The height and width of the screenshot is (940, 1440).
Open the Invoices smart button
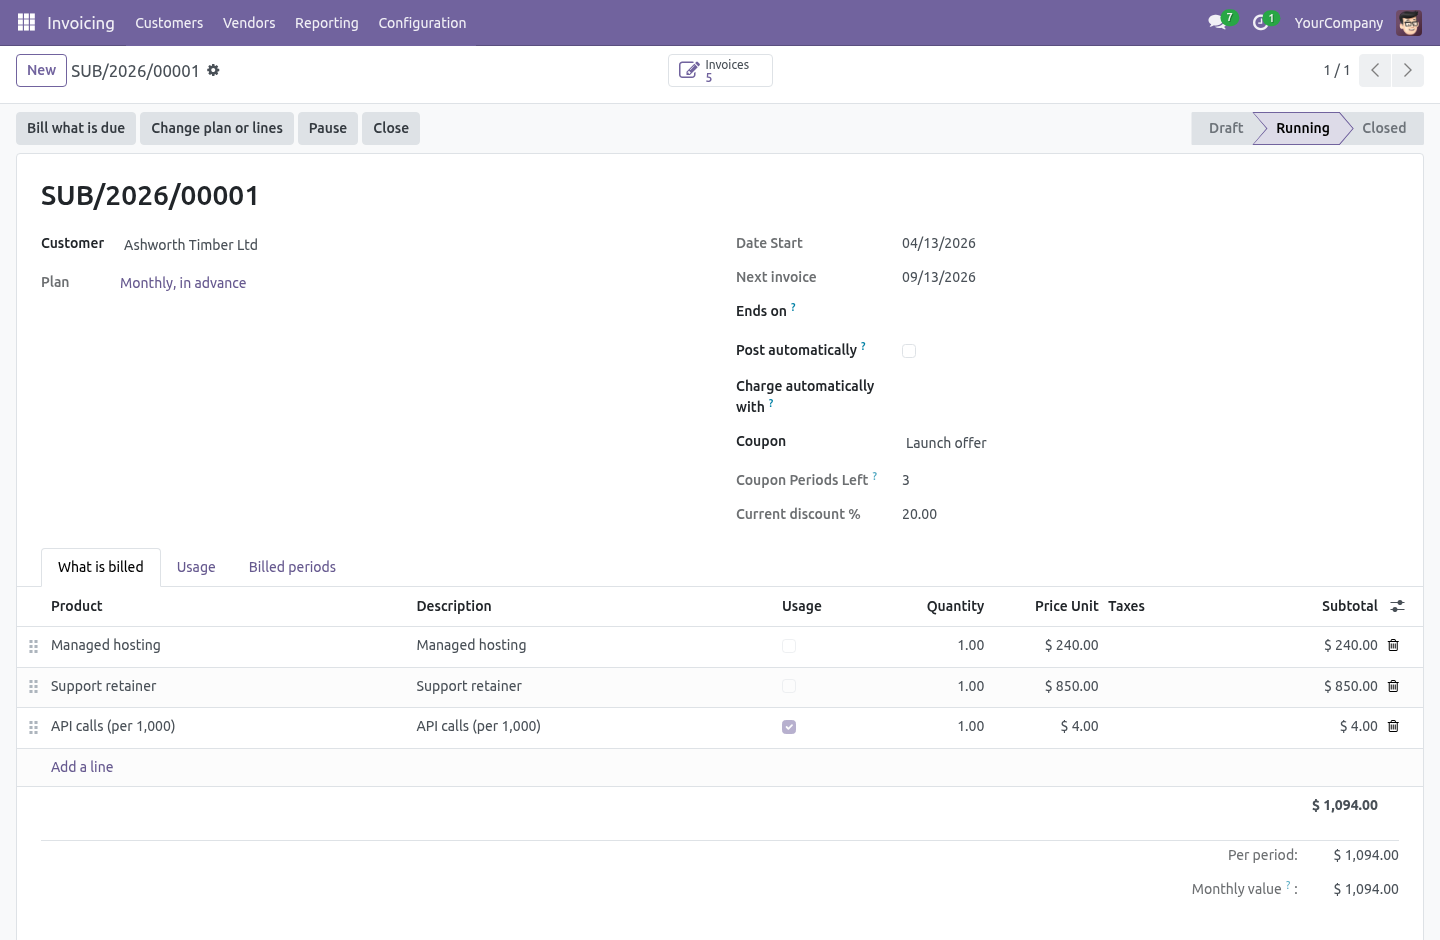tap(720, 70)
